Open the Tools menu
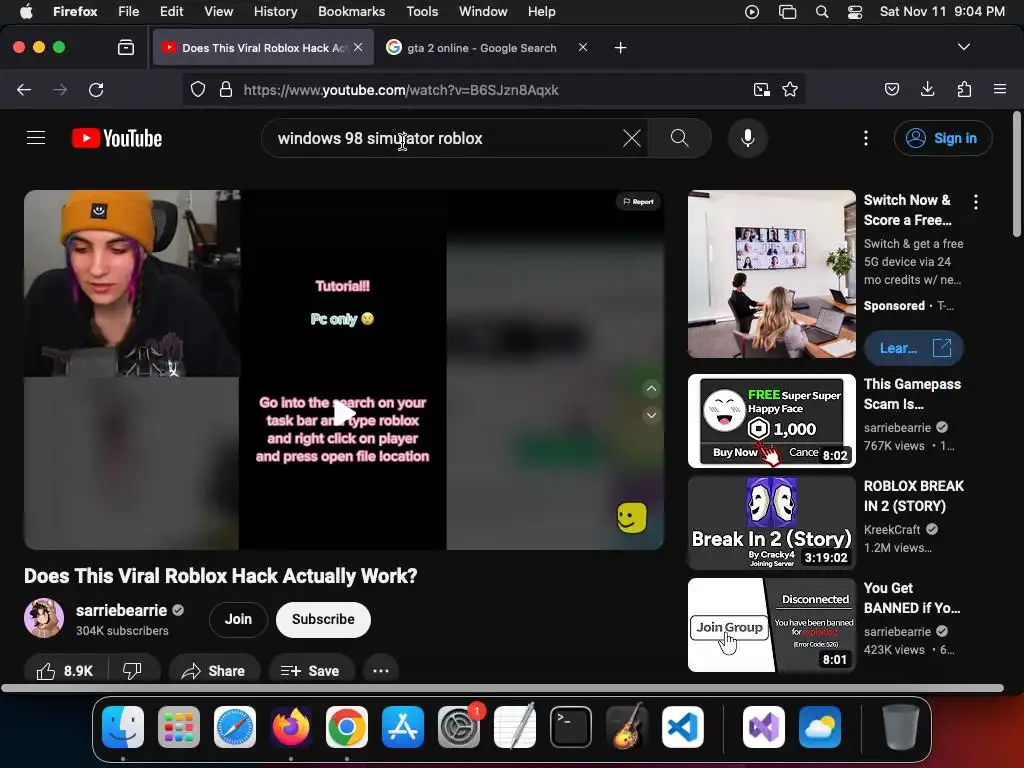This screenshot has height=768, width=1024. pos(422,12)
